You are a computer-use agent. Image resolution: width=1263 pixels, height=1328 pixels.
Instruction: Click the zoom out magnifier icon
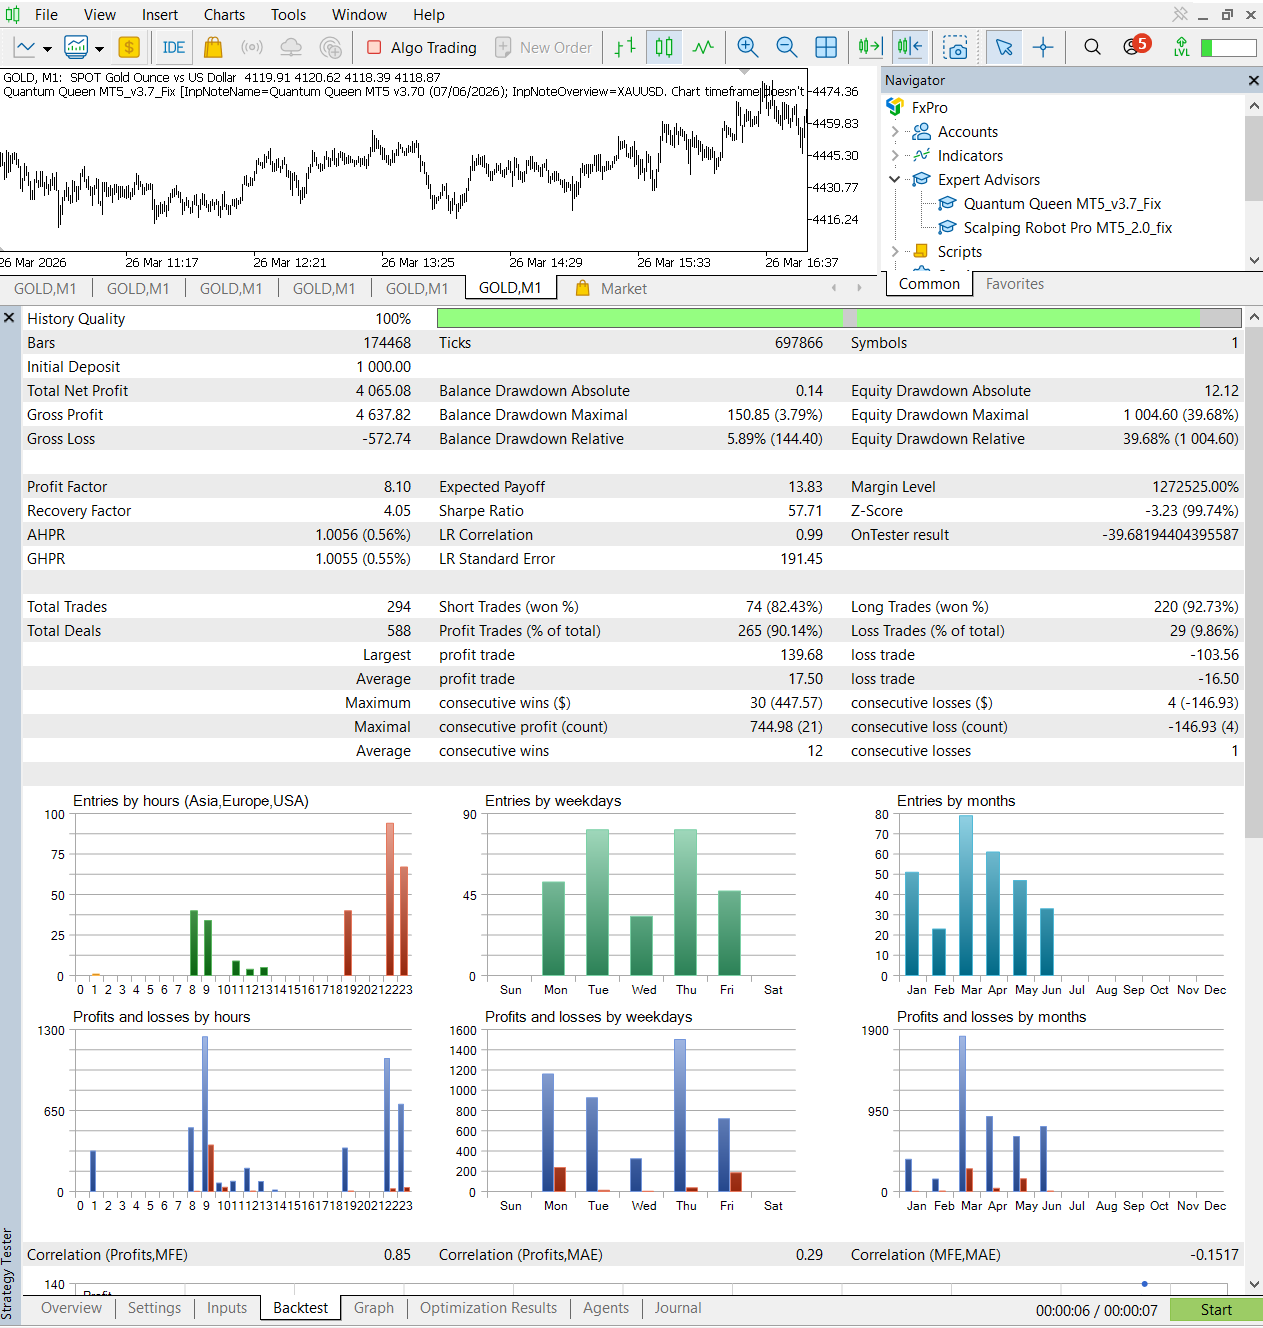coord(786,47)
